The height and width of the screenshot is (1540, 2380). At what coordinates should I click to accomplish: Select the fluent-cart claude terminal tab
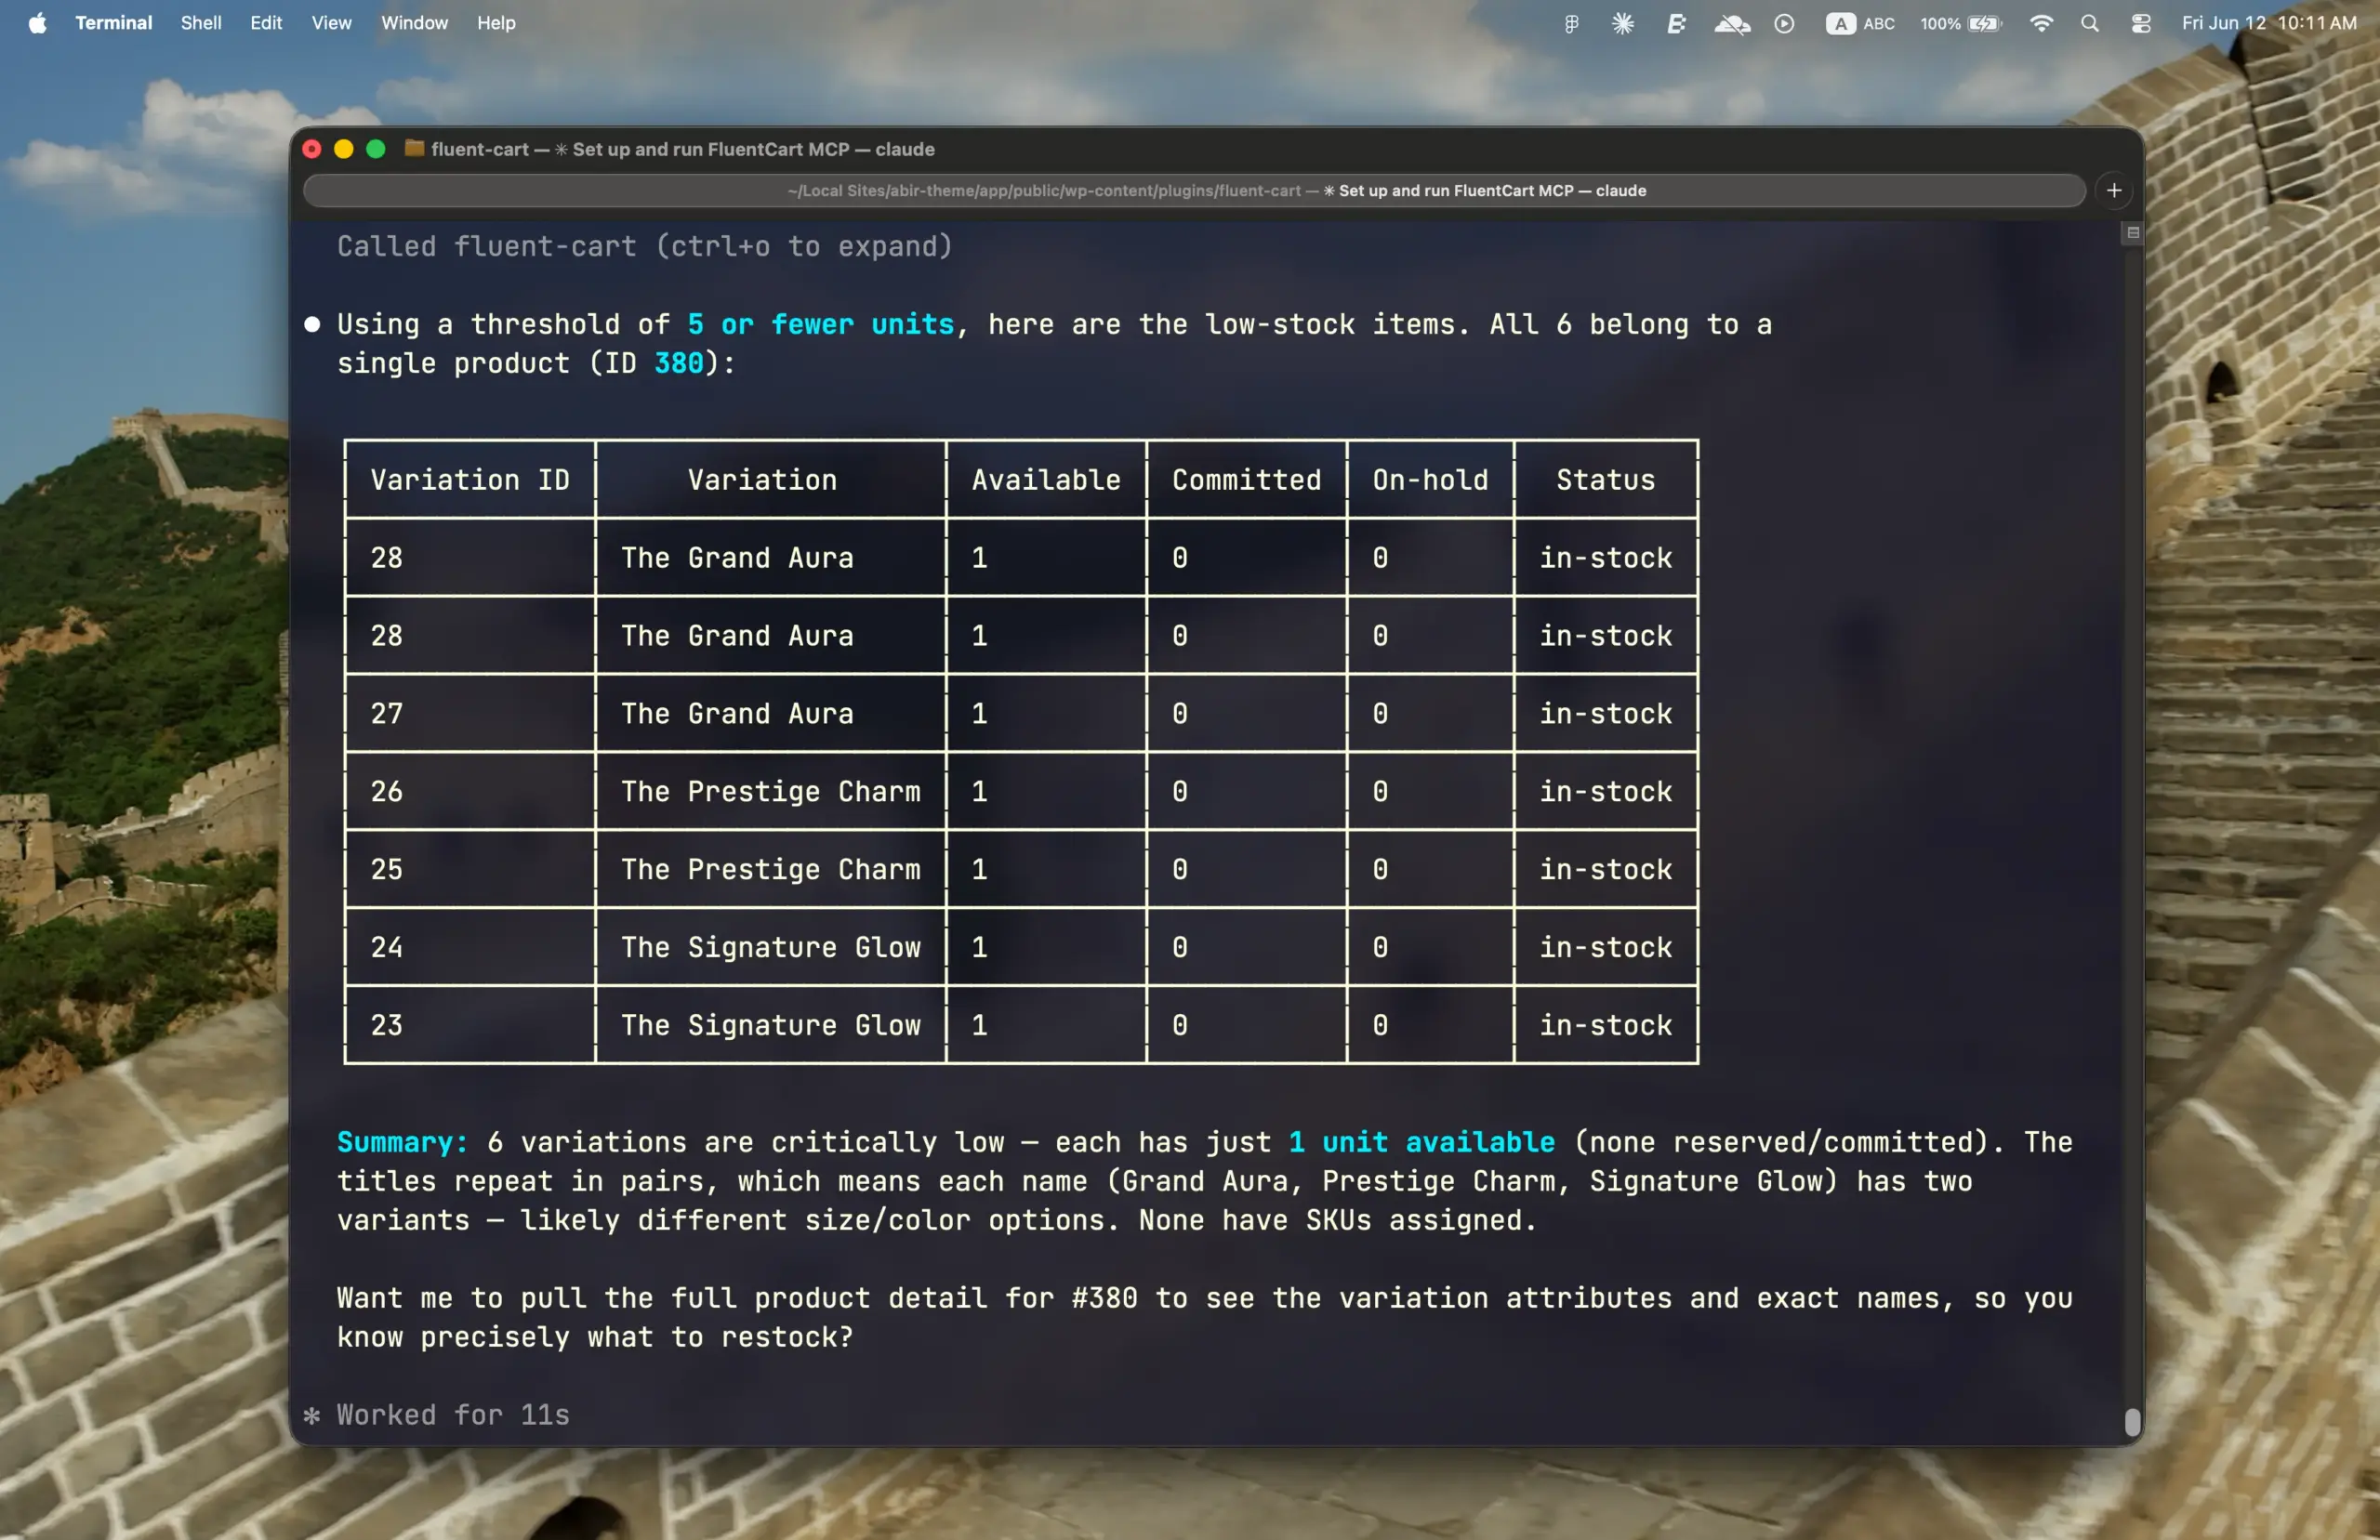coord(1194,190)
